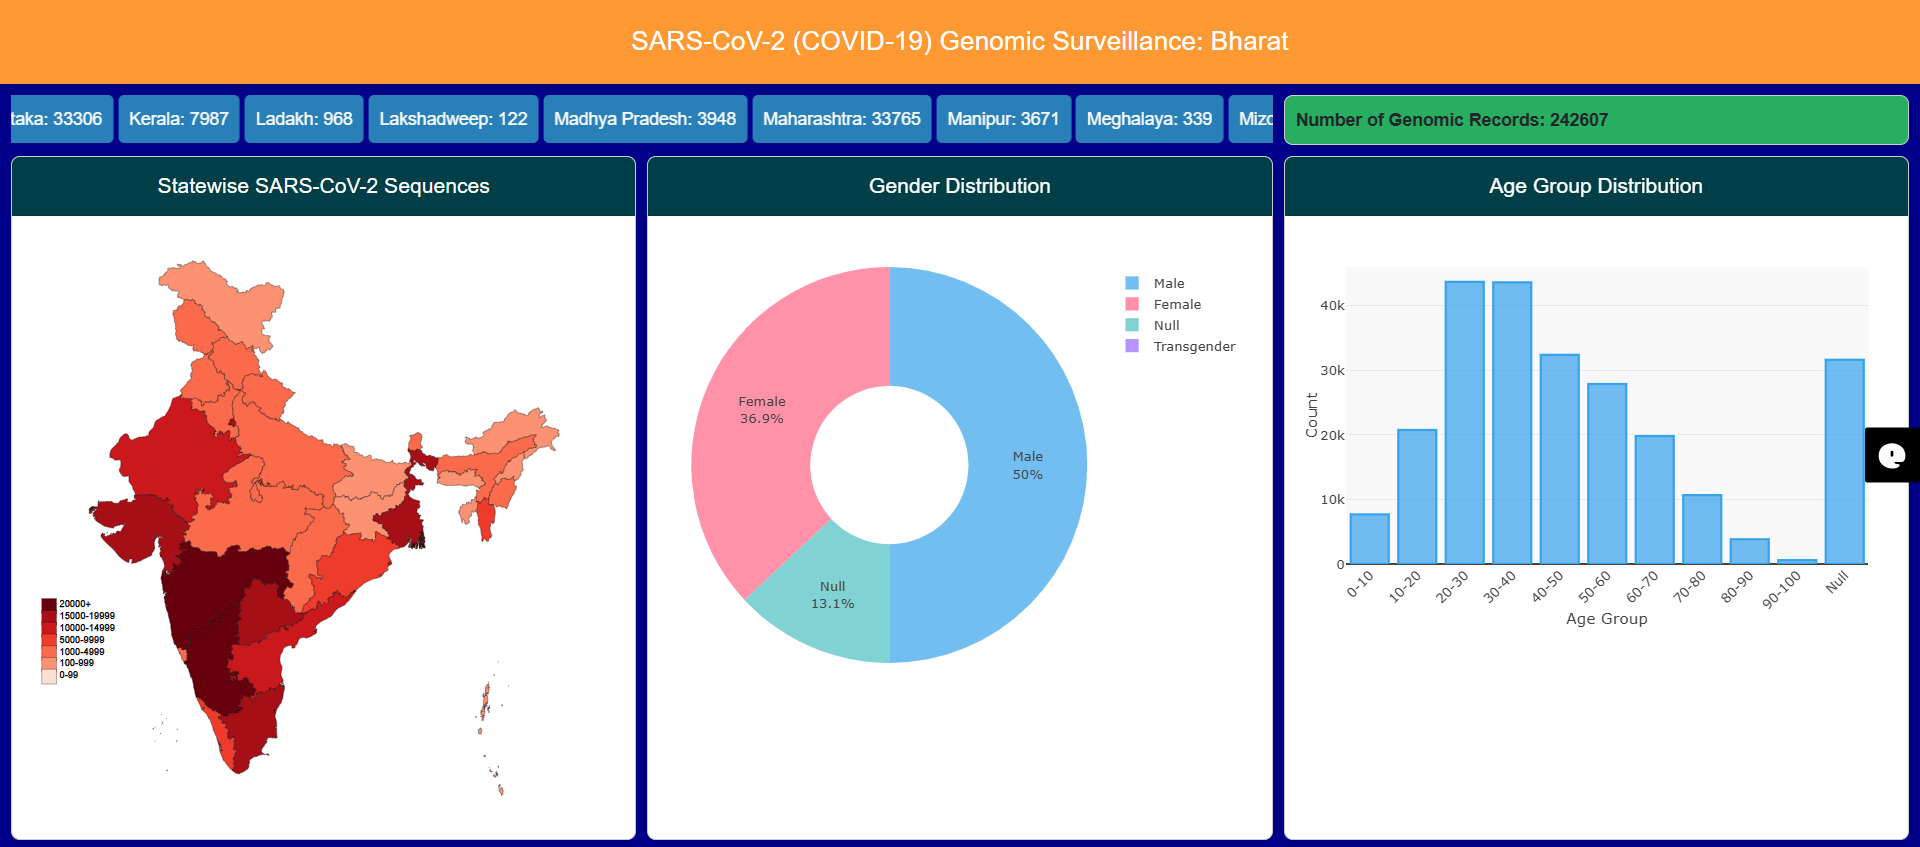The height and width of the screenshot is (847, 1920).
Task: Hide the Transgender legend series
Action: point(1193,347)
